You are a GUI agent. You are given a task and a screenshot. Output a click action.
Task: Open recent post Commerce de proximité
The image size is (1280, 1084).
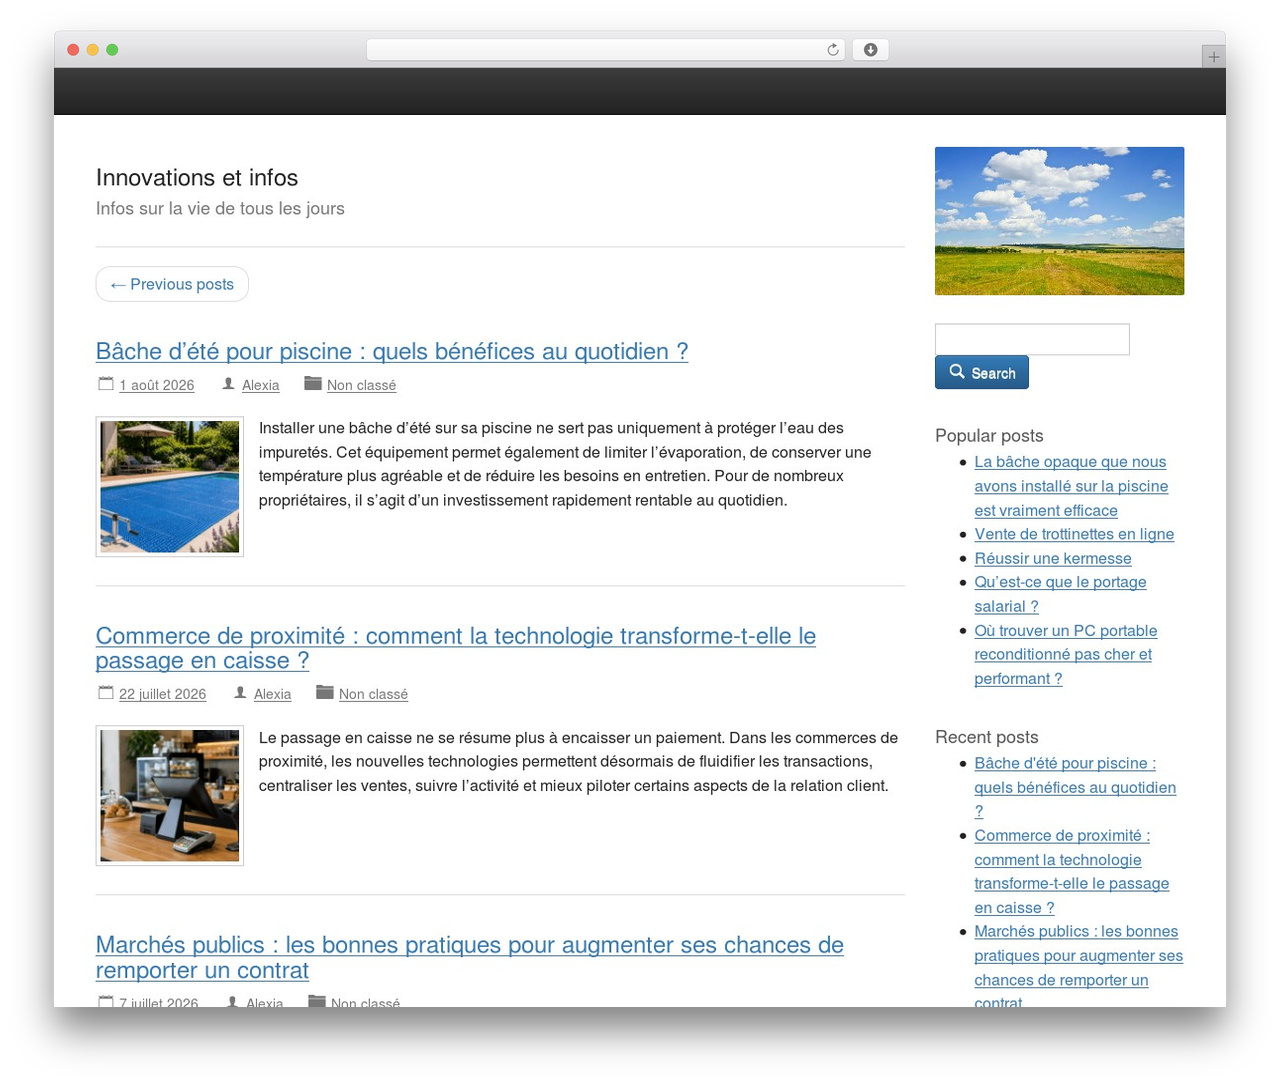click(x=1072, y=872)
